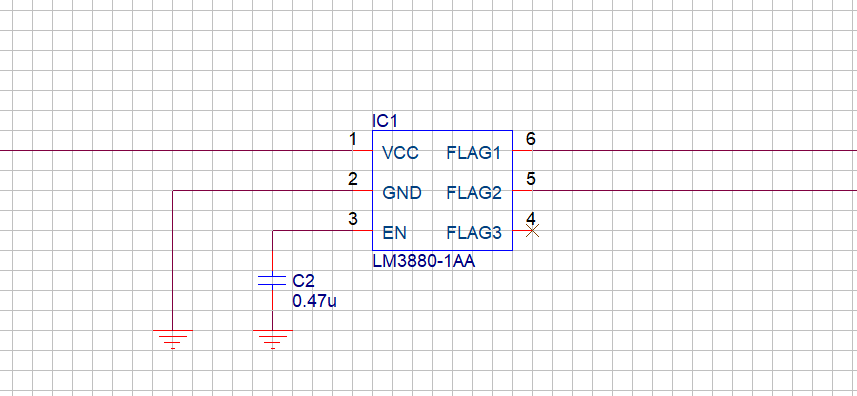
Task: Click pin number 2 of IC1
Action: pos(353,179)
